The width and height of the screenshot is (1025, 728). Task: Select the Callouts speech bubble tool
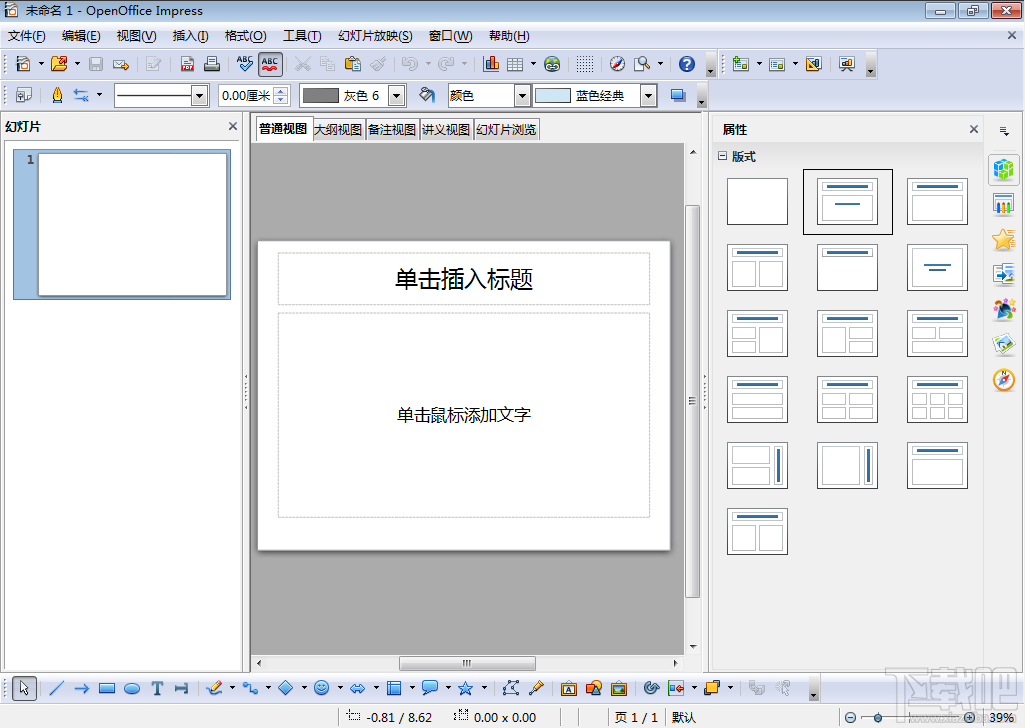point(429,688)
